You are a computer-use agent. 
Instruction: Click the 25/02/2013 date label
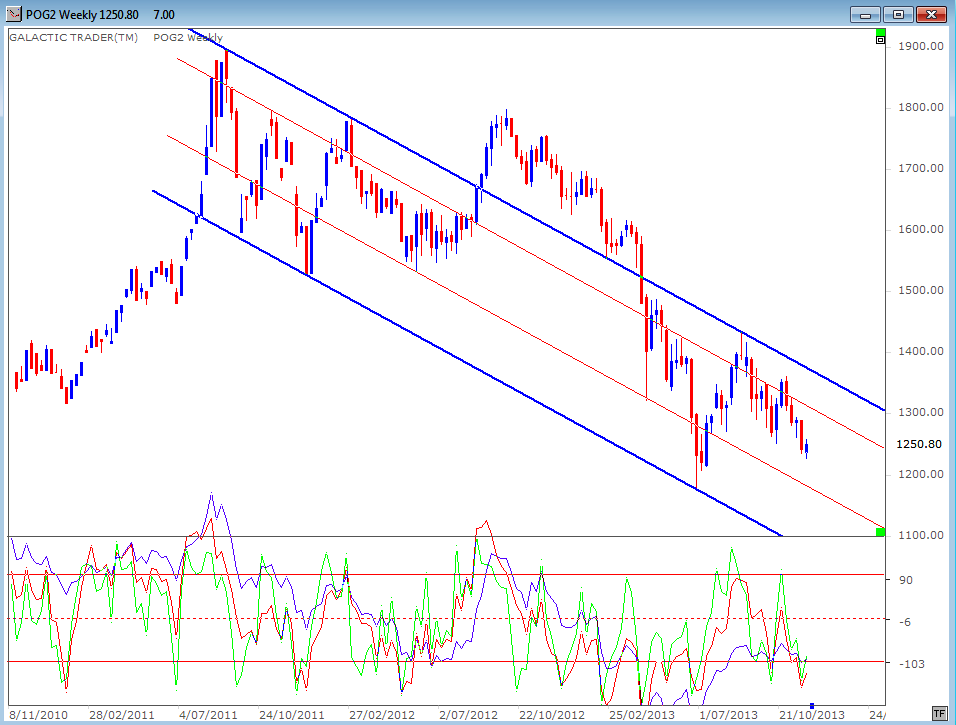(642, 715)
